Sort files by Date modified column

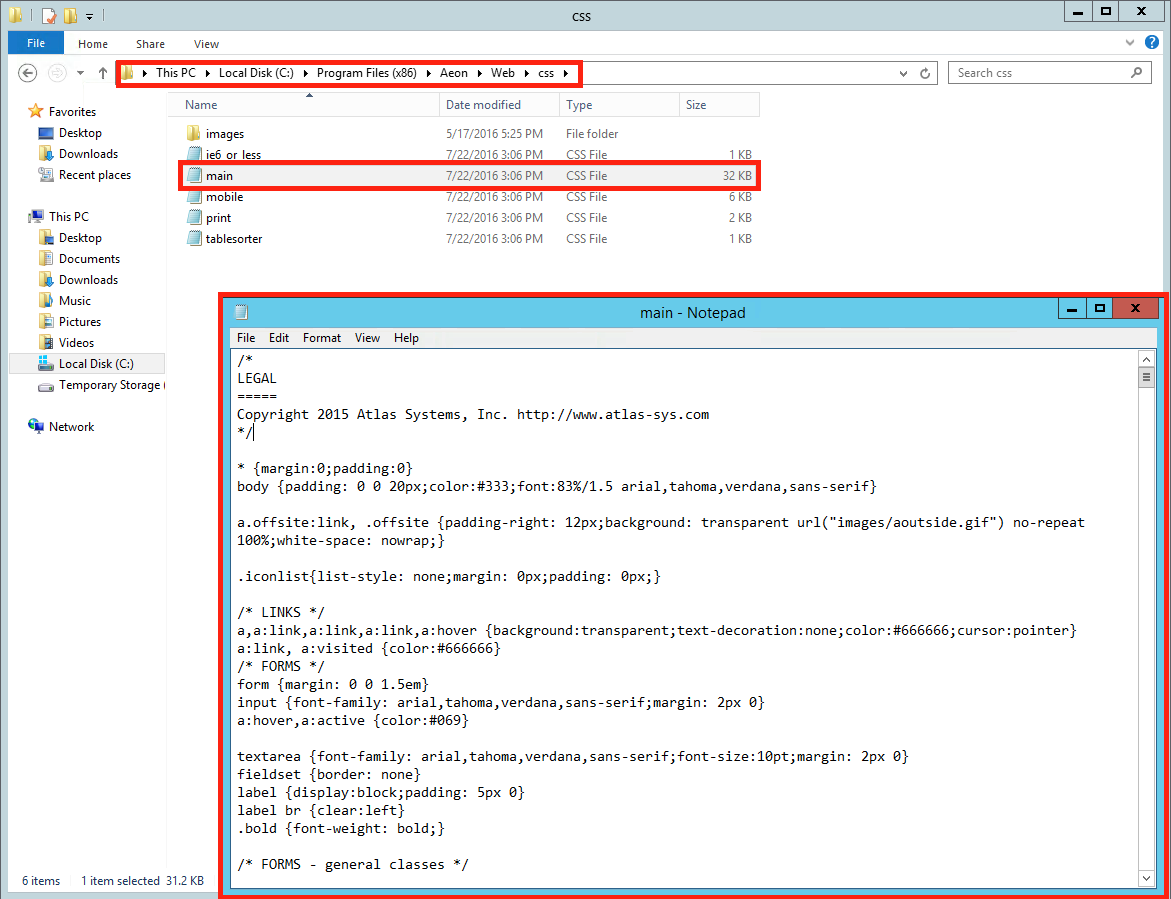483,105
